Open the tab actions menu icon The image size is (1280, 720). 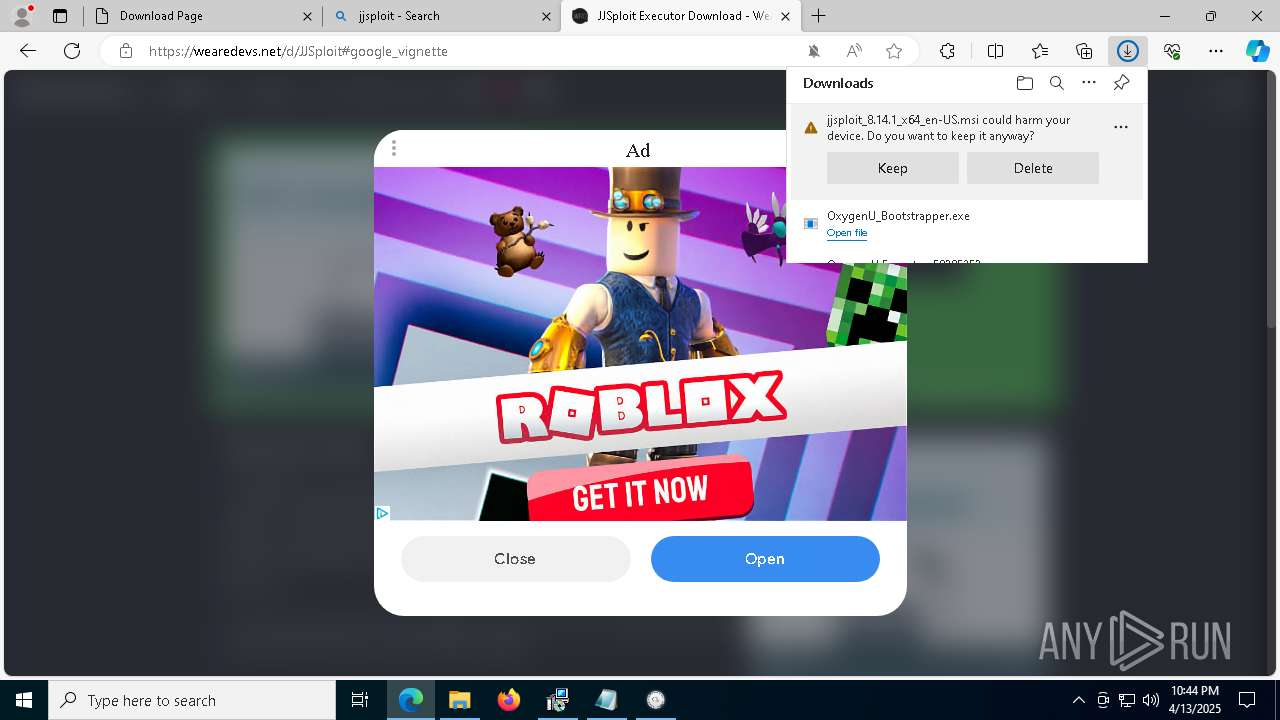[x=60, y=16]
